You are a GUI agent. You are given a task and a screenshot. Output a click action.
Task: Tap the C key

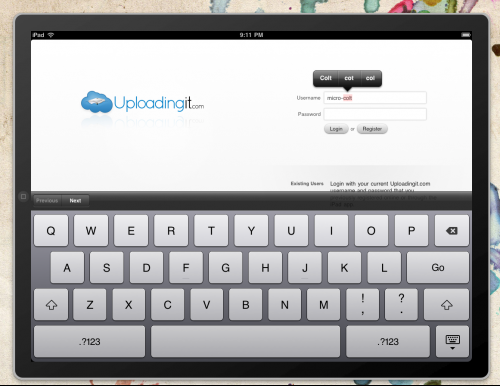point(168,305)
